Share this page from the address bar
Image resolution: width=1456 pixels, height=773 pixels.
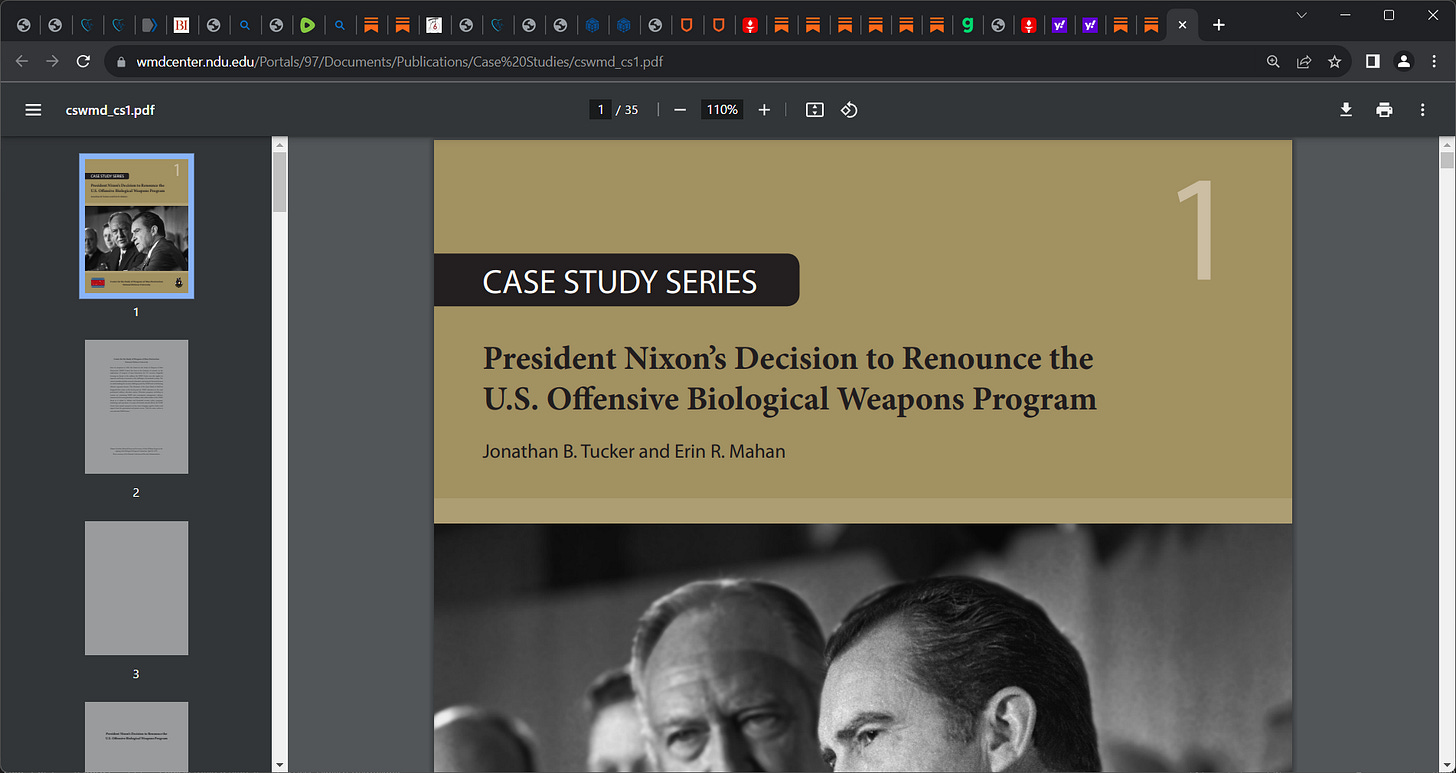[1304, 61]
